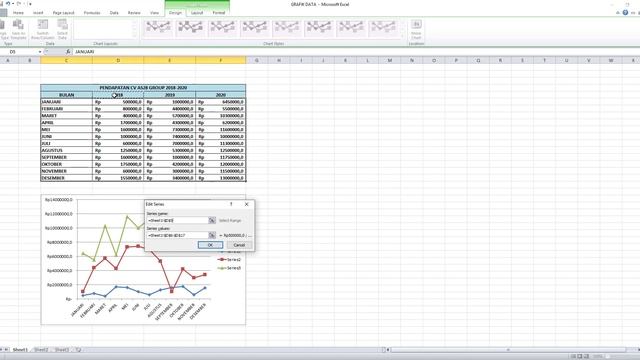Apply the second chart style thumbnail

coord(190,28)
